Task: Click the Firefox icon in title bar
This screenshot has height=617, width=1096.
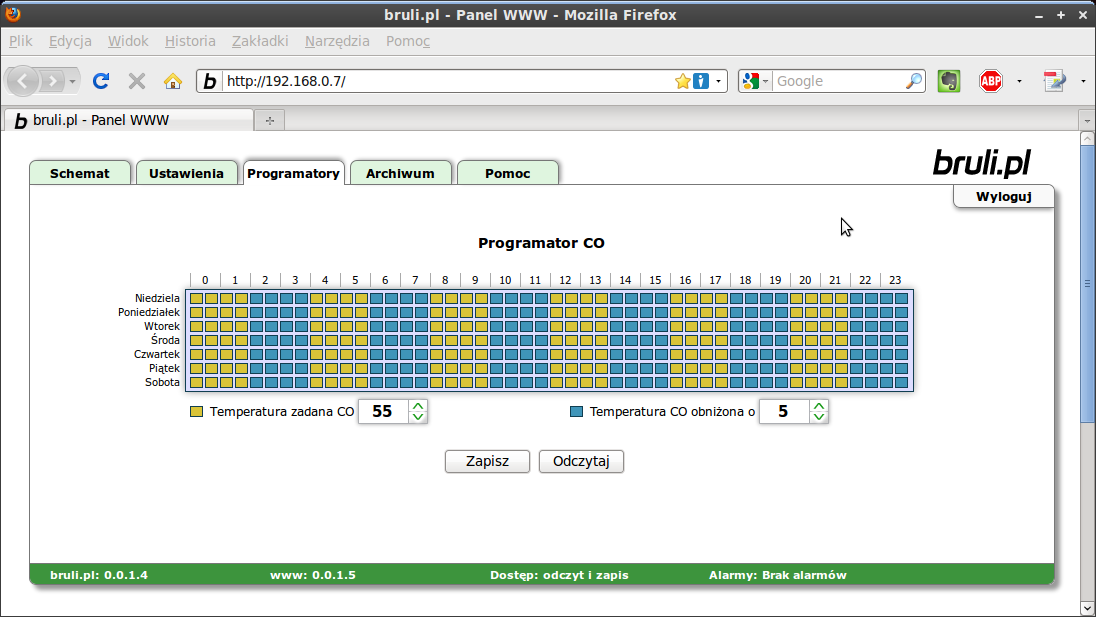Action: [13, 14]
